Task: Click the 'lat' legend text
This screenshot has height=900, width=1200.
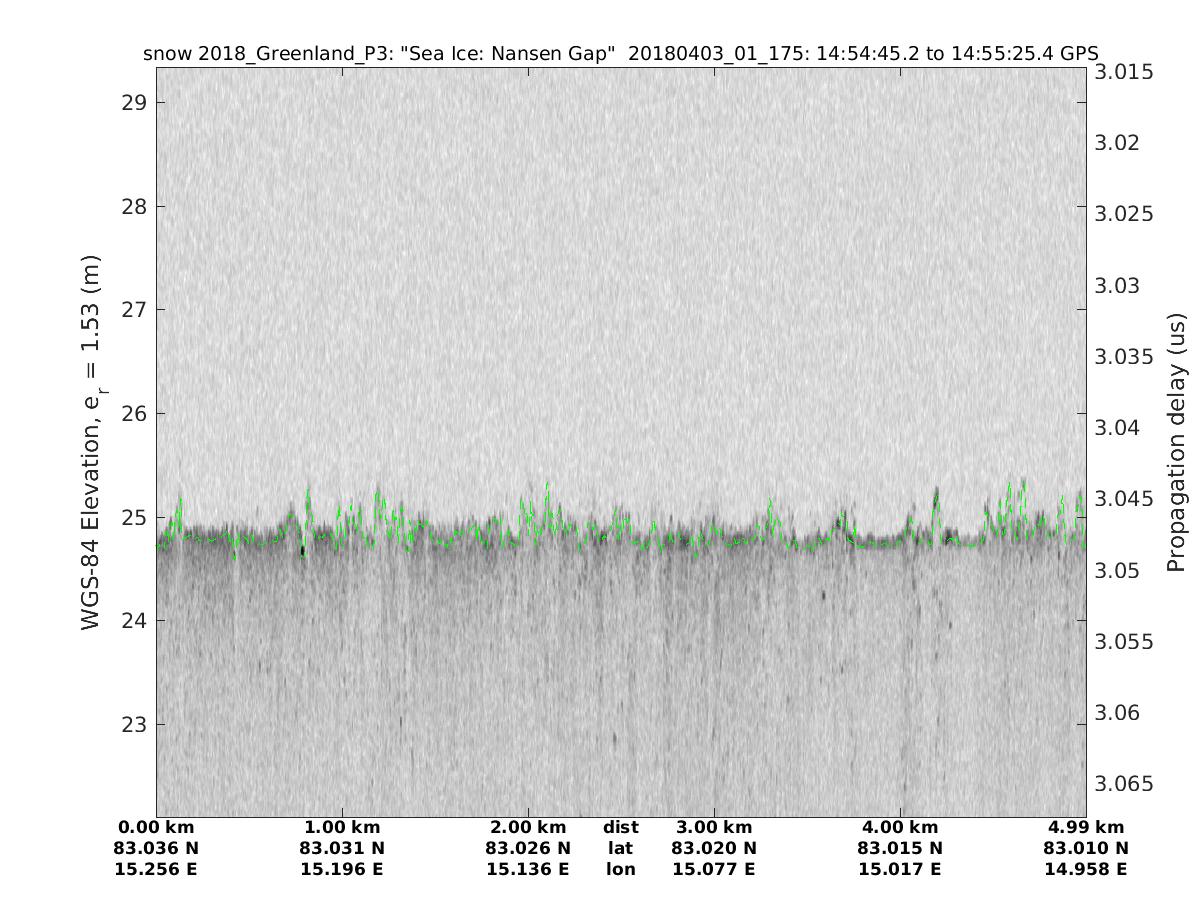Action: [620, 849]
